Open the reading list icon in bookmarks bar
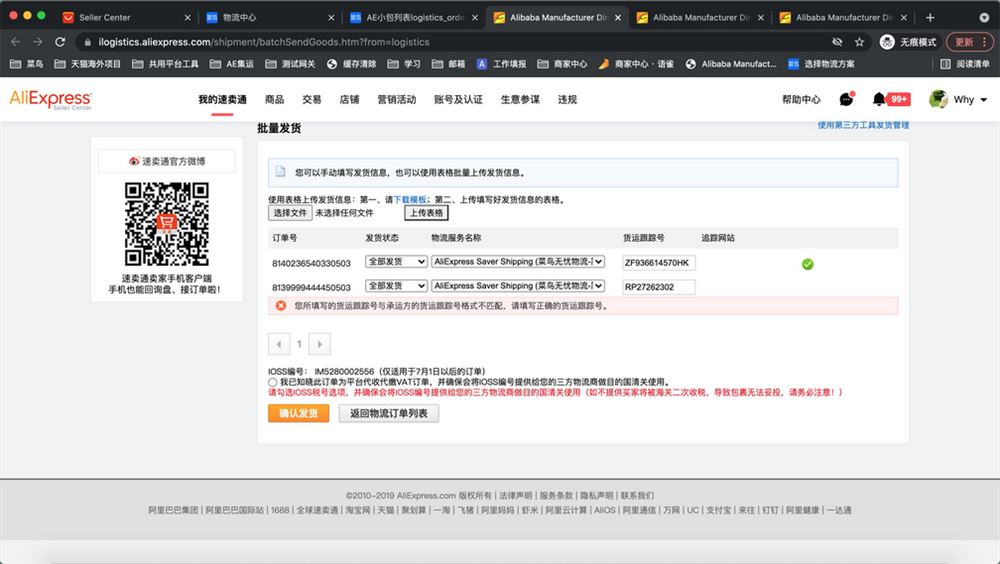1000x564 pixels. pos(945,64)
